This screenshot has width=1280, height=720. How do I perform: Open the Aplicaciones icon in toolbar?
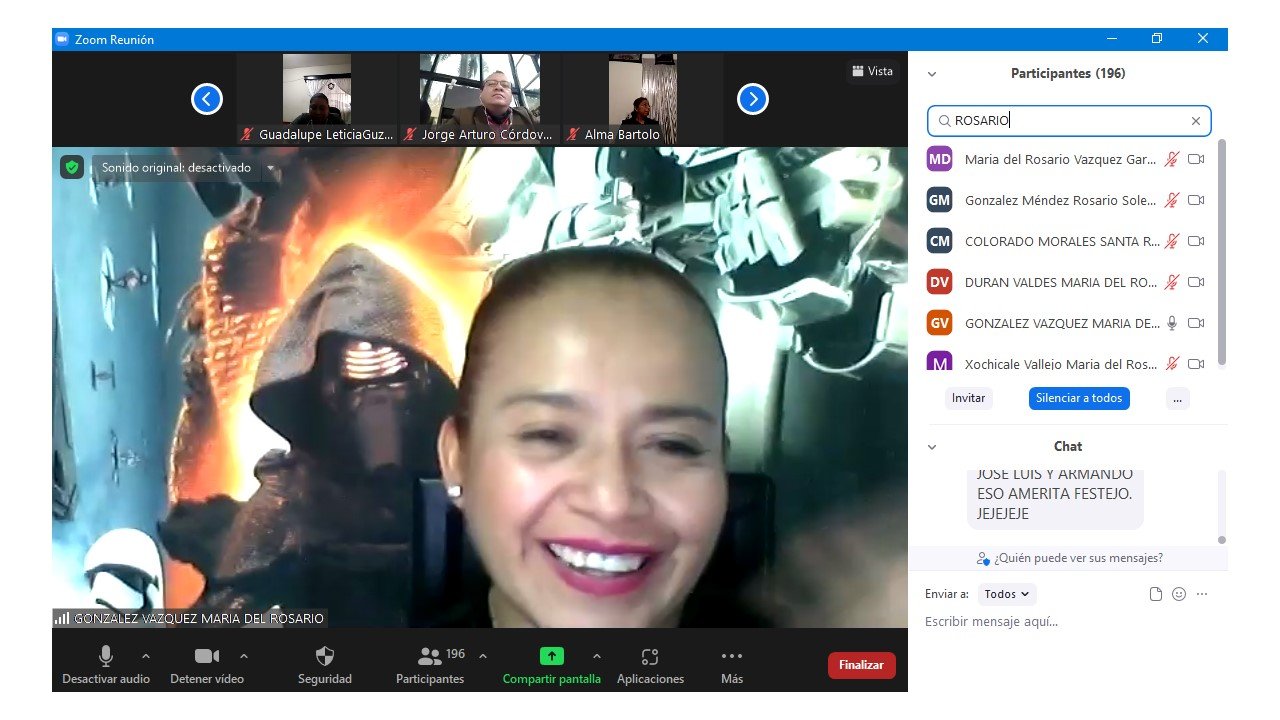coord(650,657)
